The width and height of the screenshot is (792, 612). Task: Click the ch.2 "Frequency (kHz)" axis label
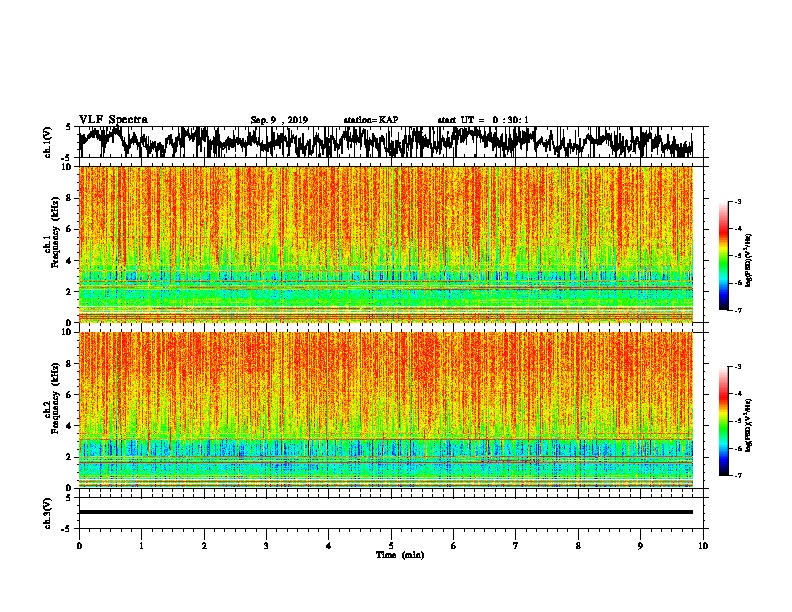pos(55,398)
